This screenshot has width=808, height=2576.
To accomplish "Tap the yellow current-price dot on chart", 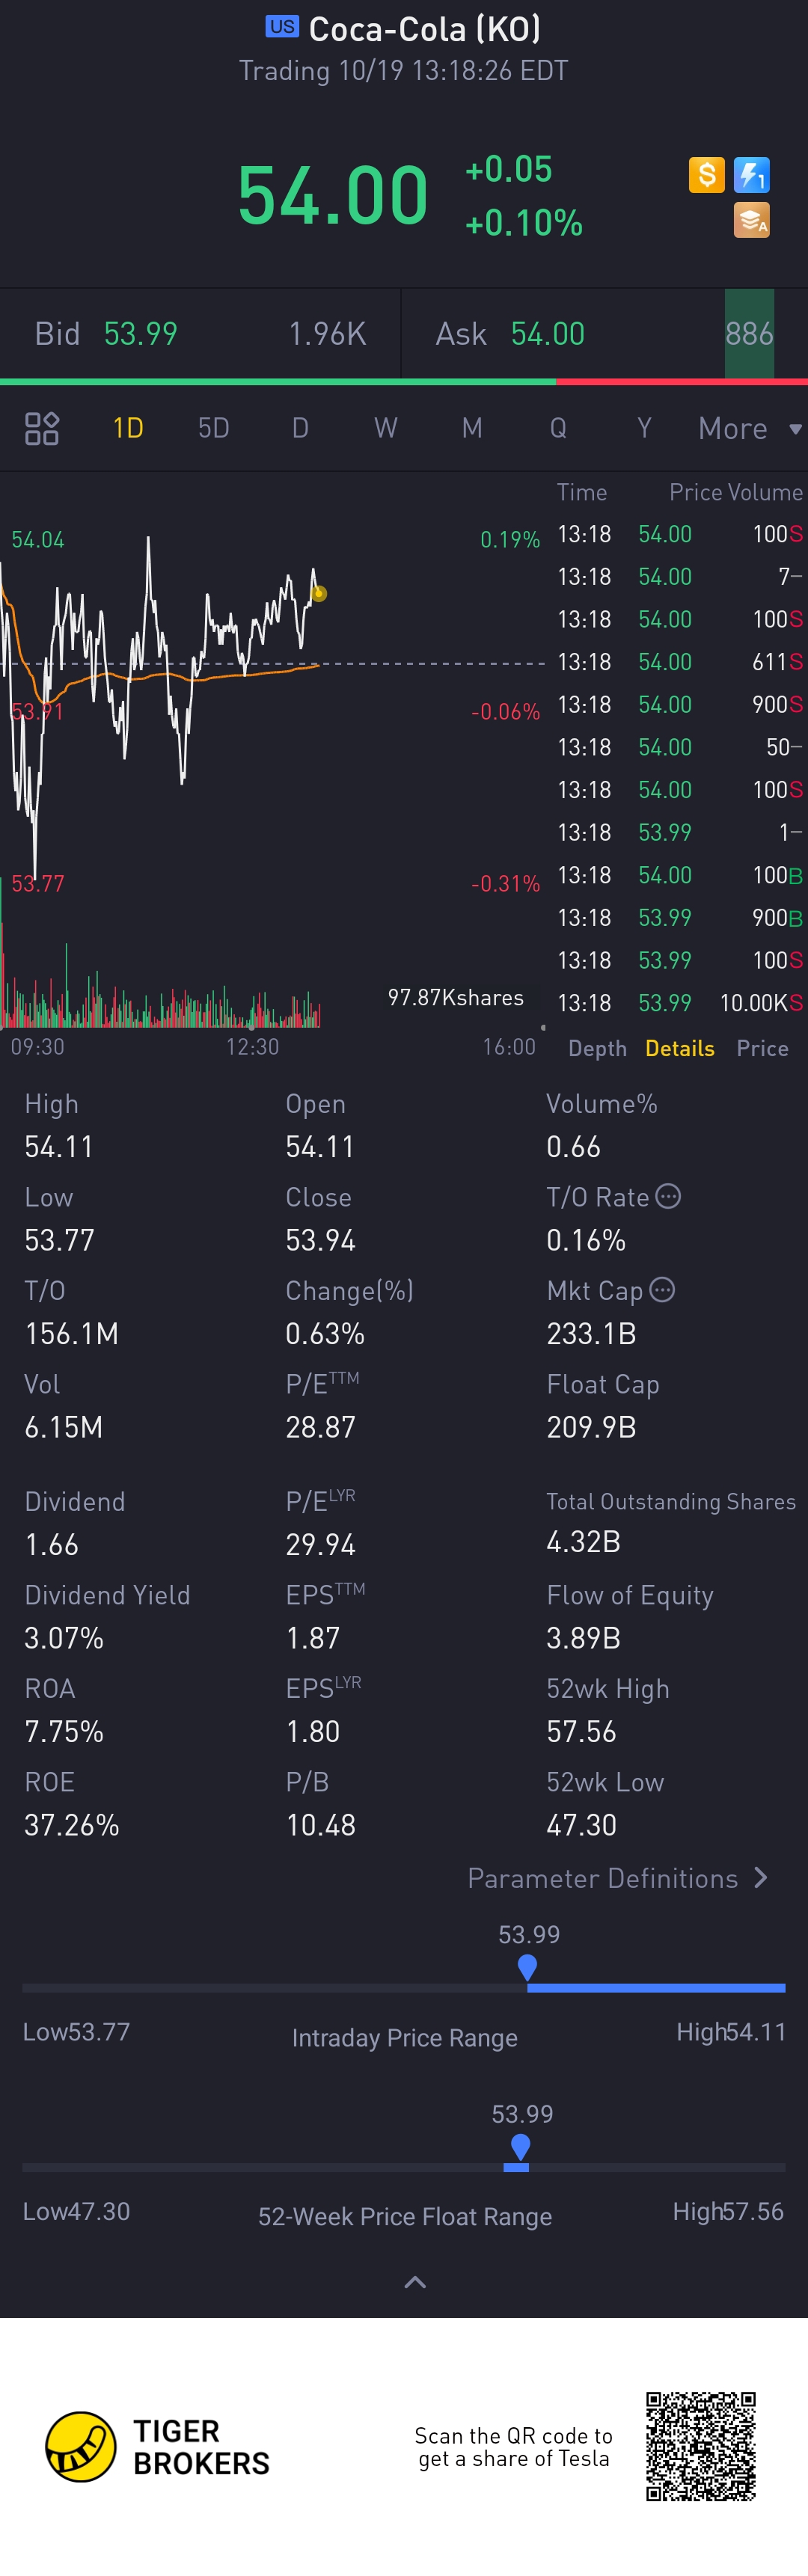I will pos(319,593).
